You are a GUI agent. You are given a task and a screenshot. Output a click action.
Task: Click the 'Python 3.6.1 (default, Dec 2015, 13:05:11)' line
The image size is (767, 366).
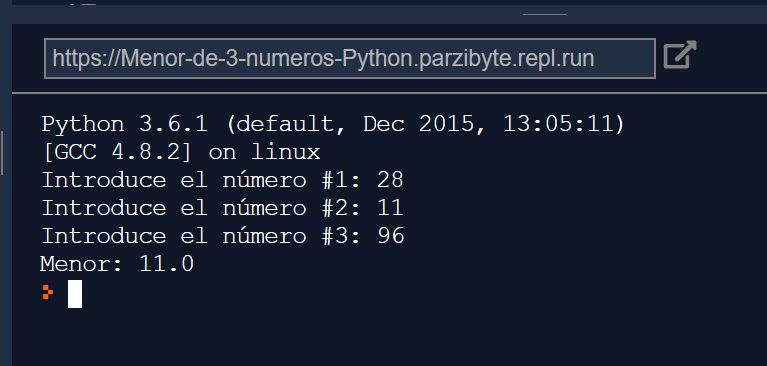pos(334,124)
